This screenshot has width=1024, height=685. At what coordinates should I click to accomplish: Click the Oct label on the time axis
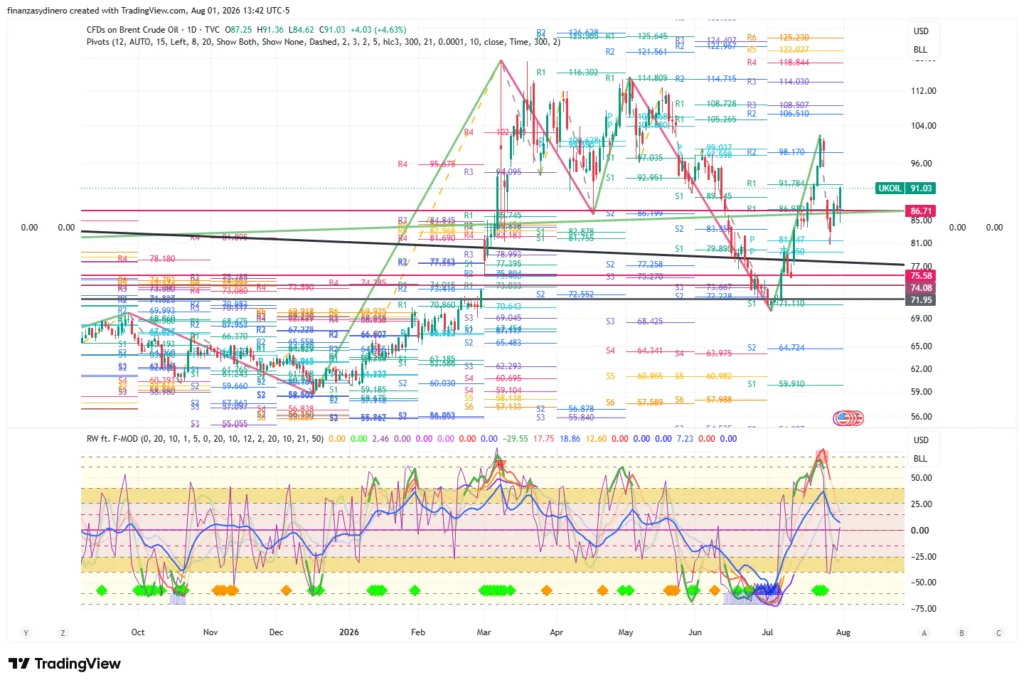[137, 632]
